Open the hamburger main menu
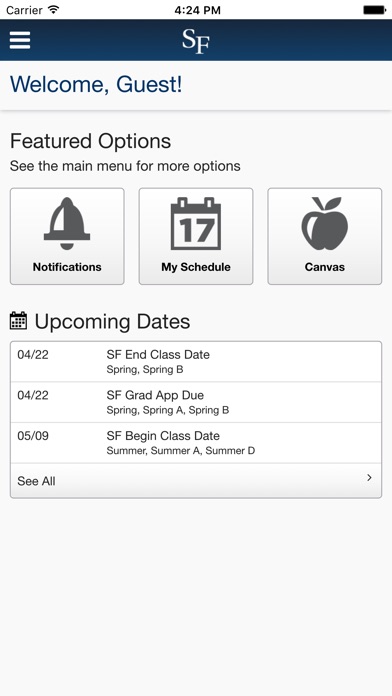The width and height of the screenshot is (392, 696). 20,40
